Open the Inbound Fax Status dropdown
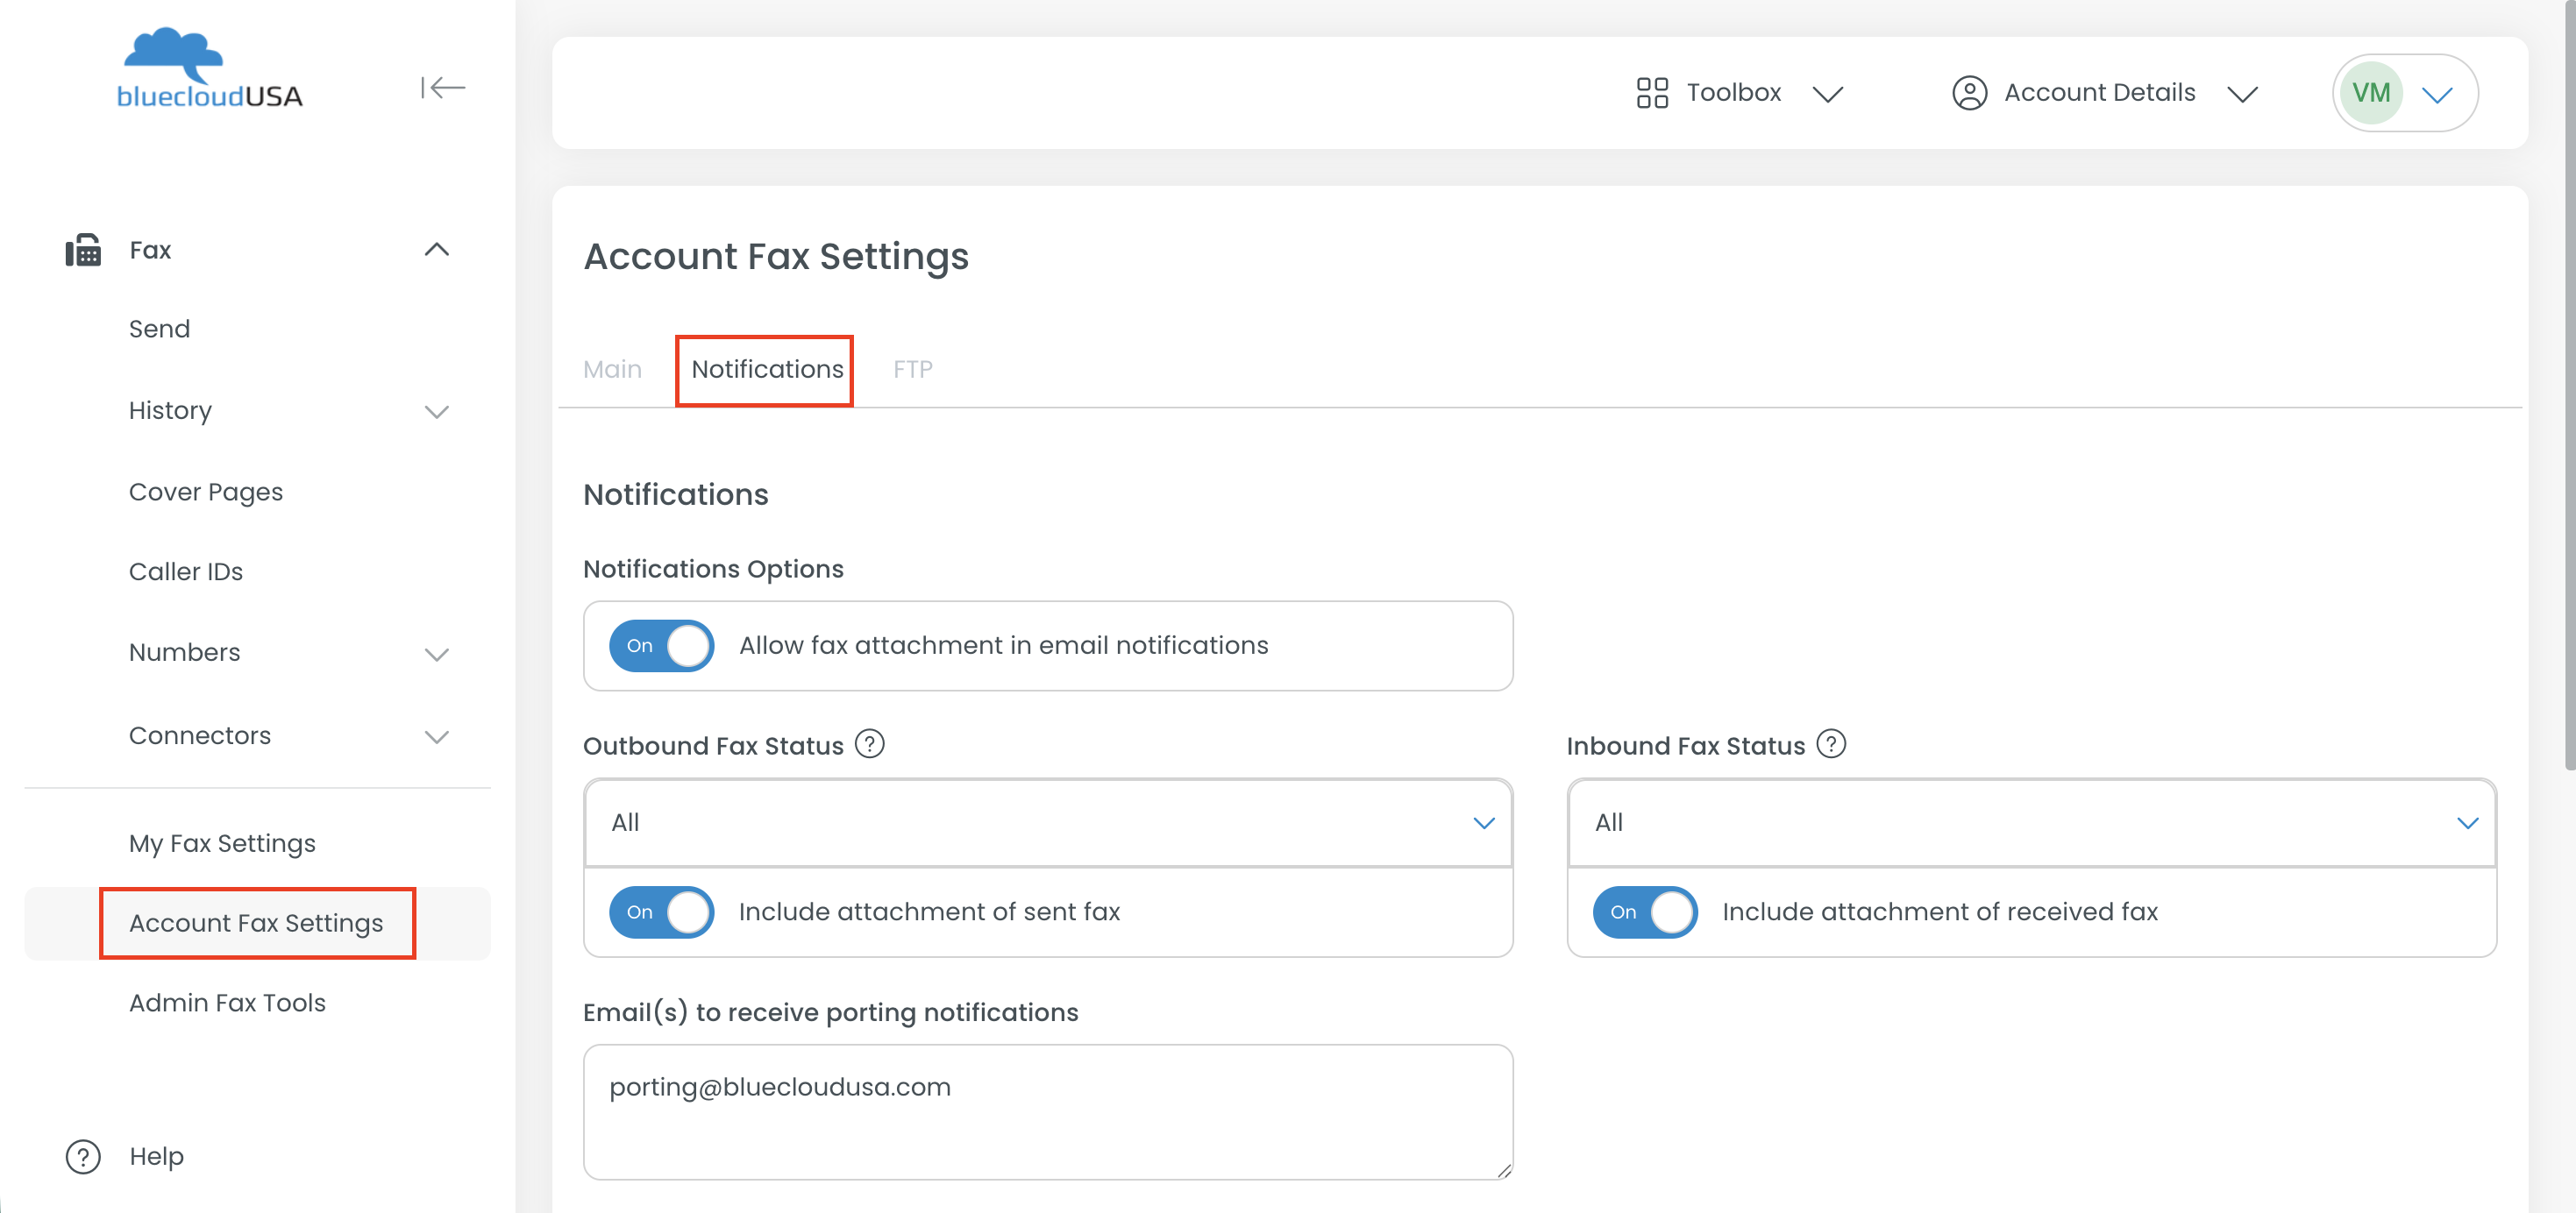 coord(2030,823)
